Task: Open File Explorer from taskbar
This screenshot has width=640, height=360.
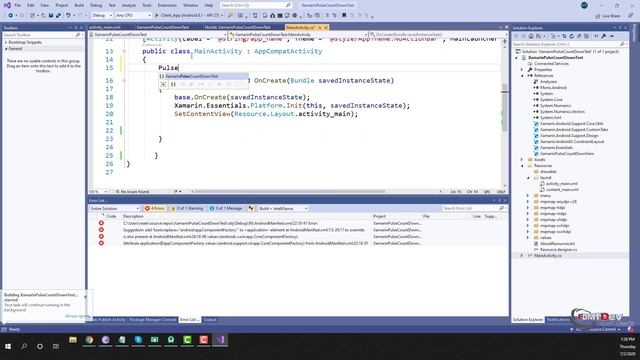Action: coord(73,340)
